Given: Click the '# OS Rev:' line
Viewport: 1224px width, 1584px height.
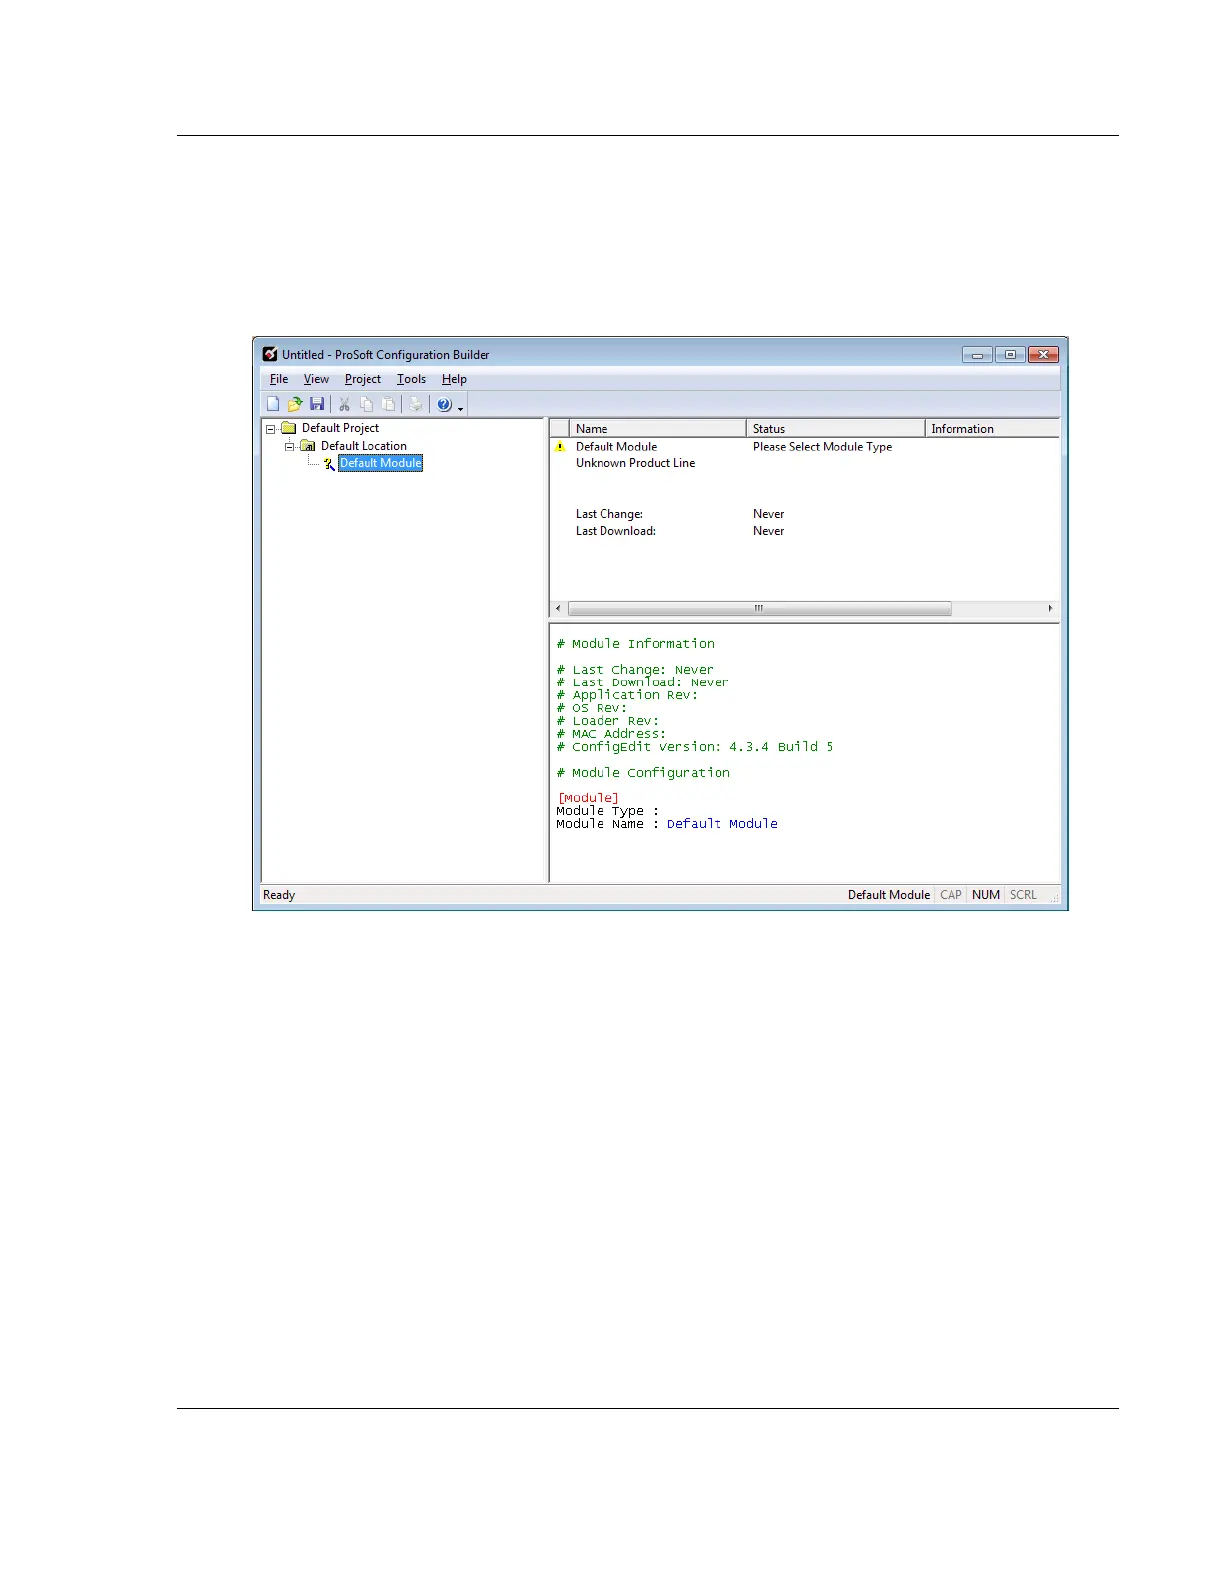Looking at the screenshot, I should (x=592, y=708).
